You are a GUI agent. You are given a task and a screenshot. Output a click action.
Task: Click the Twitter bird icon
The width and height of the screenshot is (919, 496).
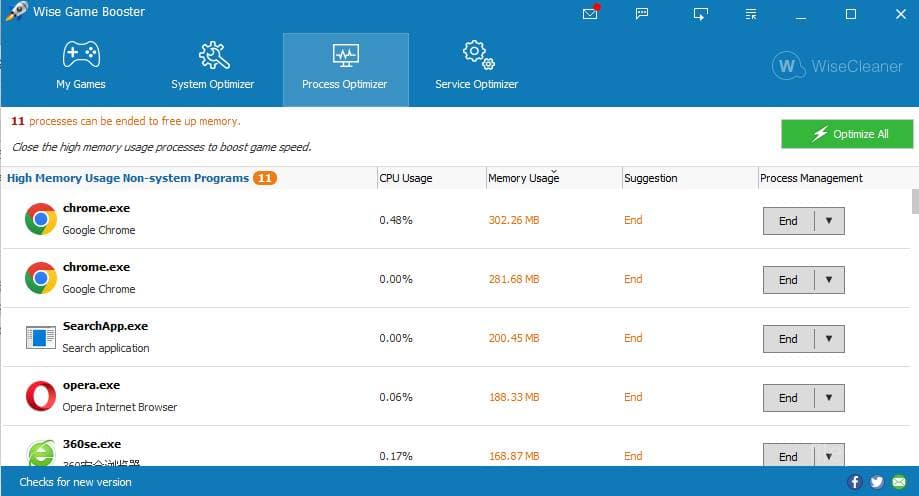tap(877, 482)
